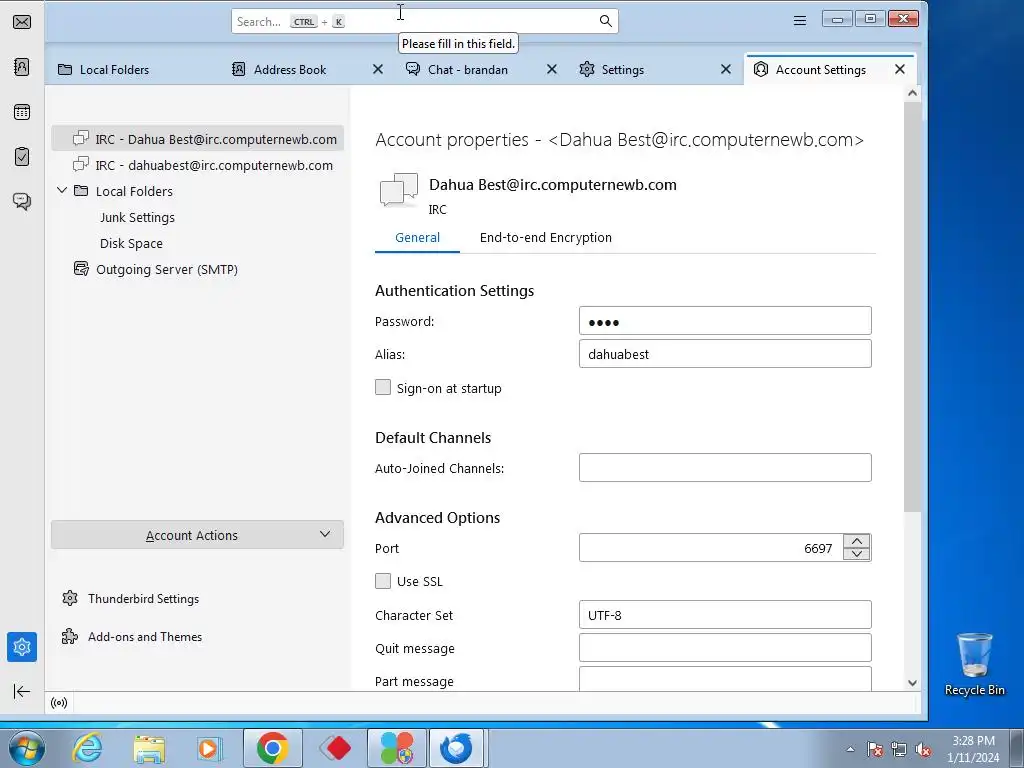Open Chat space icon in sidebar
Screen dimensions: 1024x768
click(x=22, y=201)
